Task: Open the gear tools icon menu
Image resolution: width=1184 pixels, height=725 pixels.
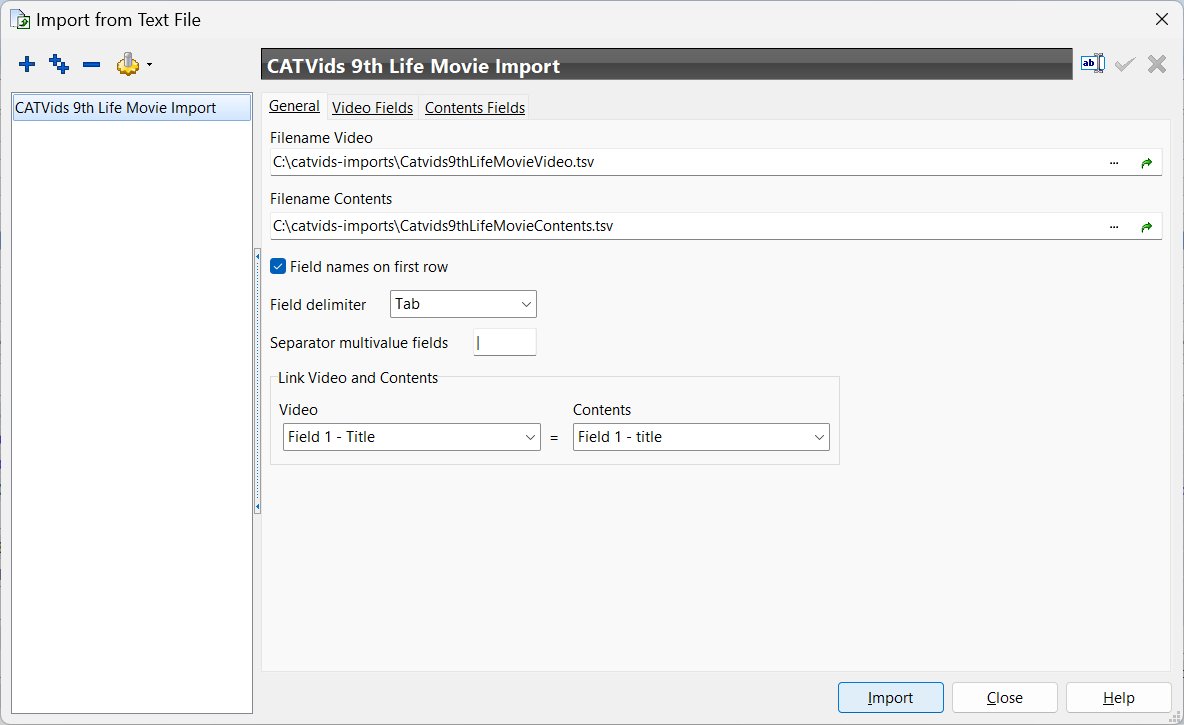Action: click(134, 64)
